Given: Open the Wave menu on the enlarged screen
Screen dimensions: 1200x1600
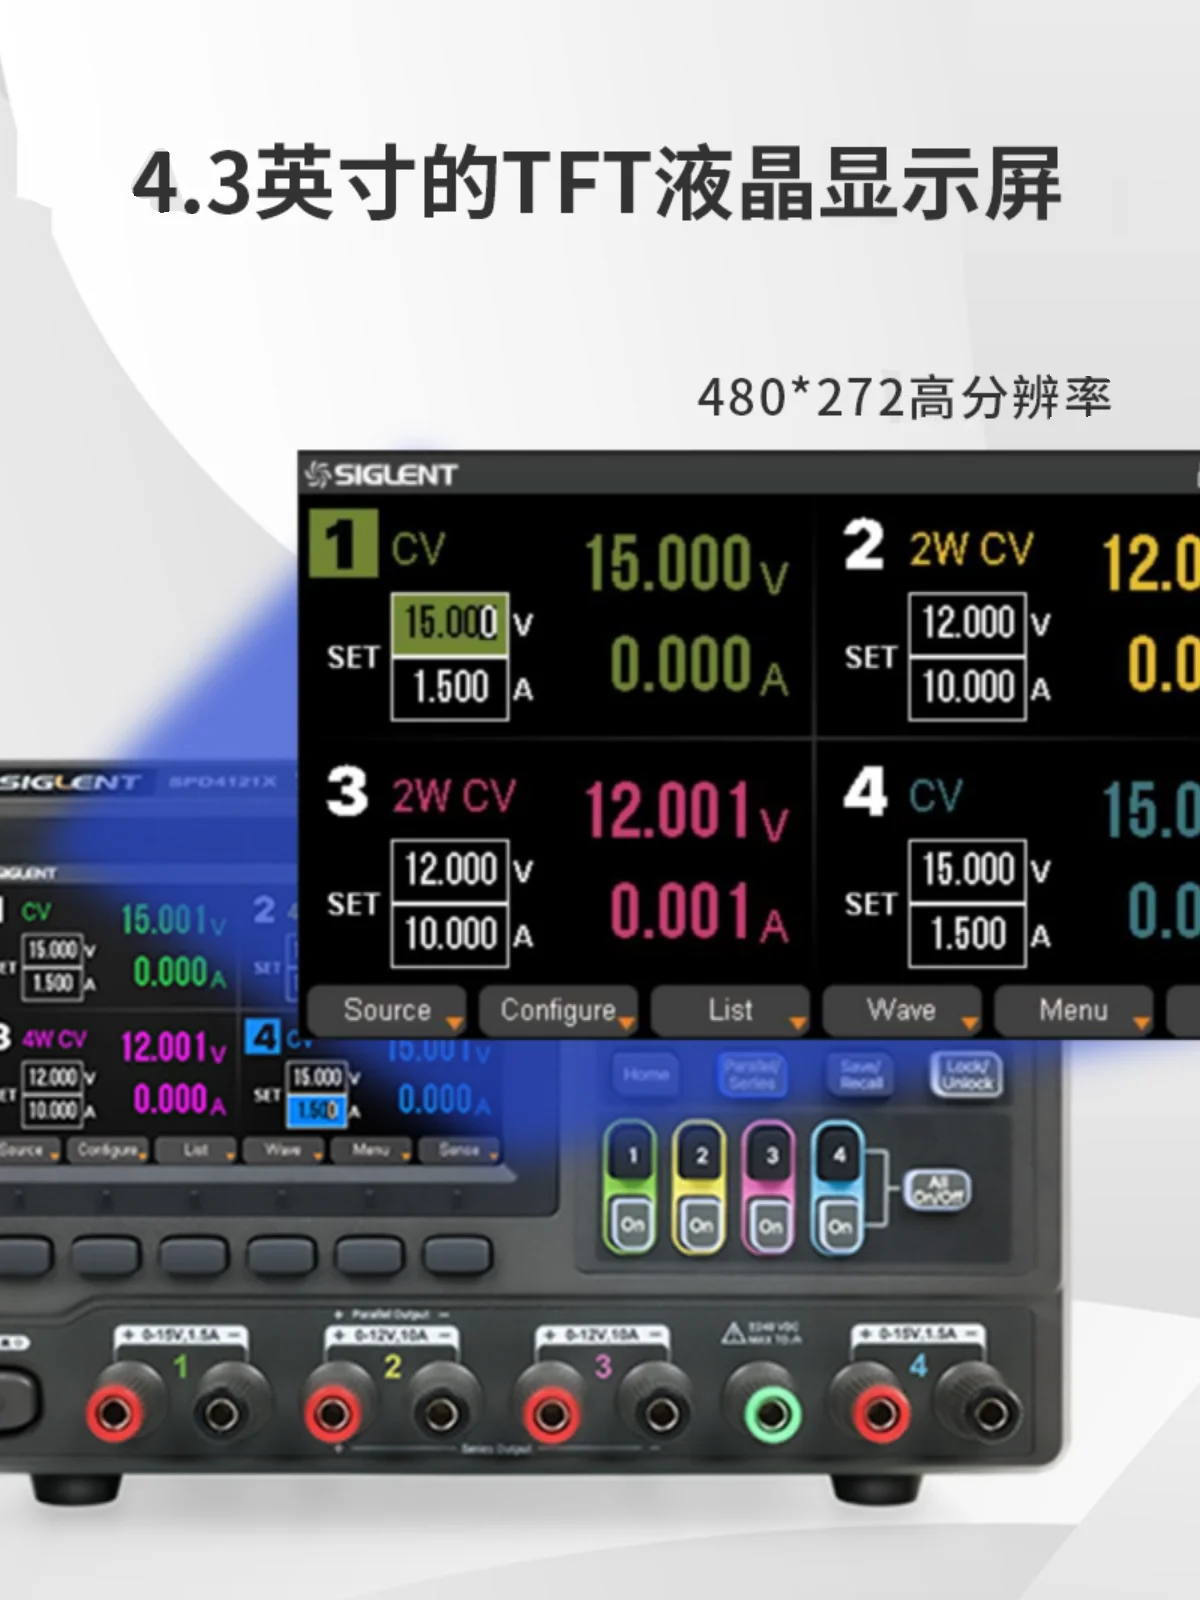Looking at the screenshot, I should point(902,1010).
